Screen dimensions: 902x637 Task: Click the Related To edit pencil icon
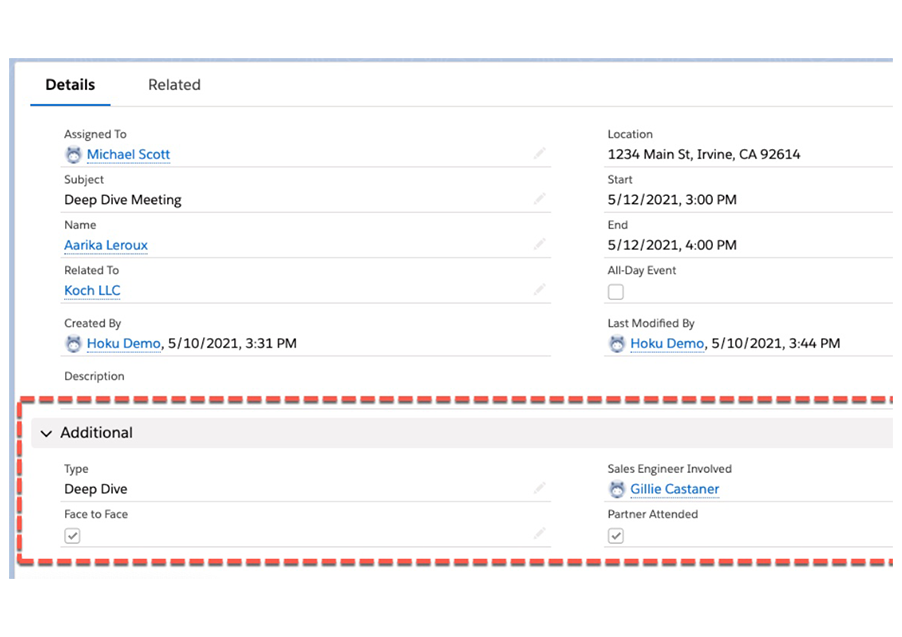pyautogui.click(x=540, y=290)
